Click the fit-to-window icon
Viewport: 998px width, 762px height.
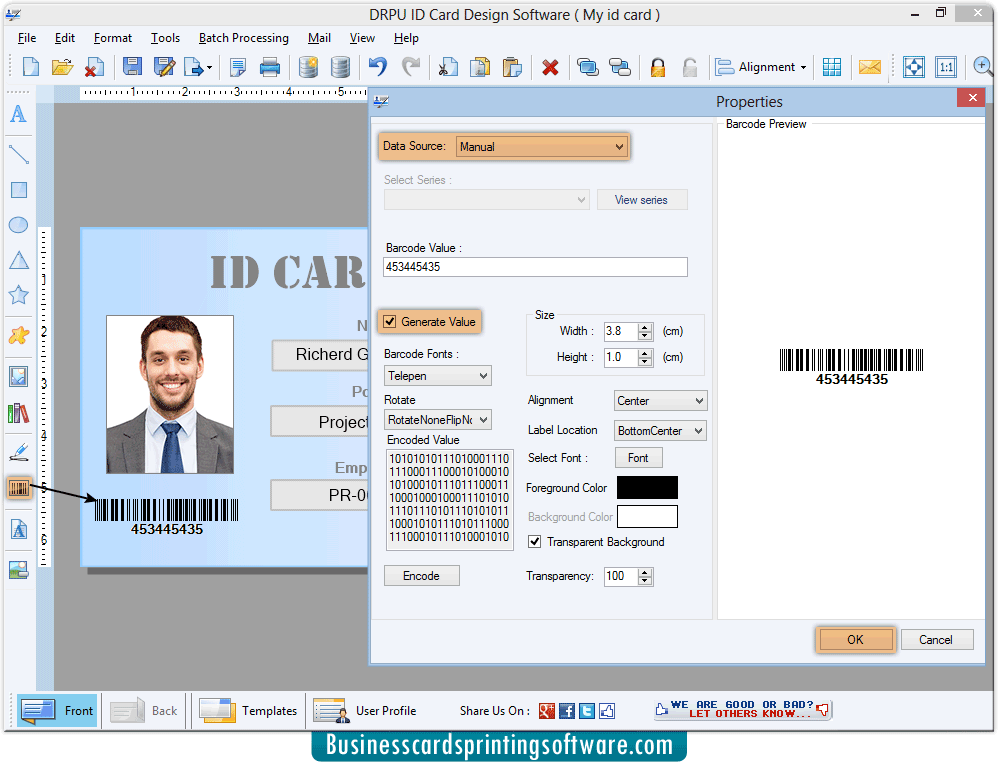coord(914,67)
